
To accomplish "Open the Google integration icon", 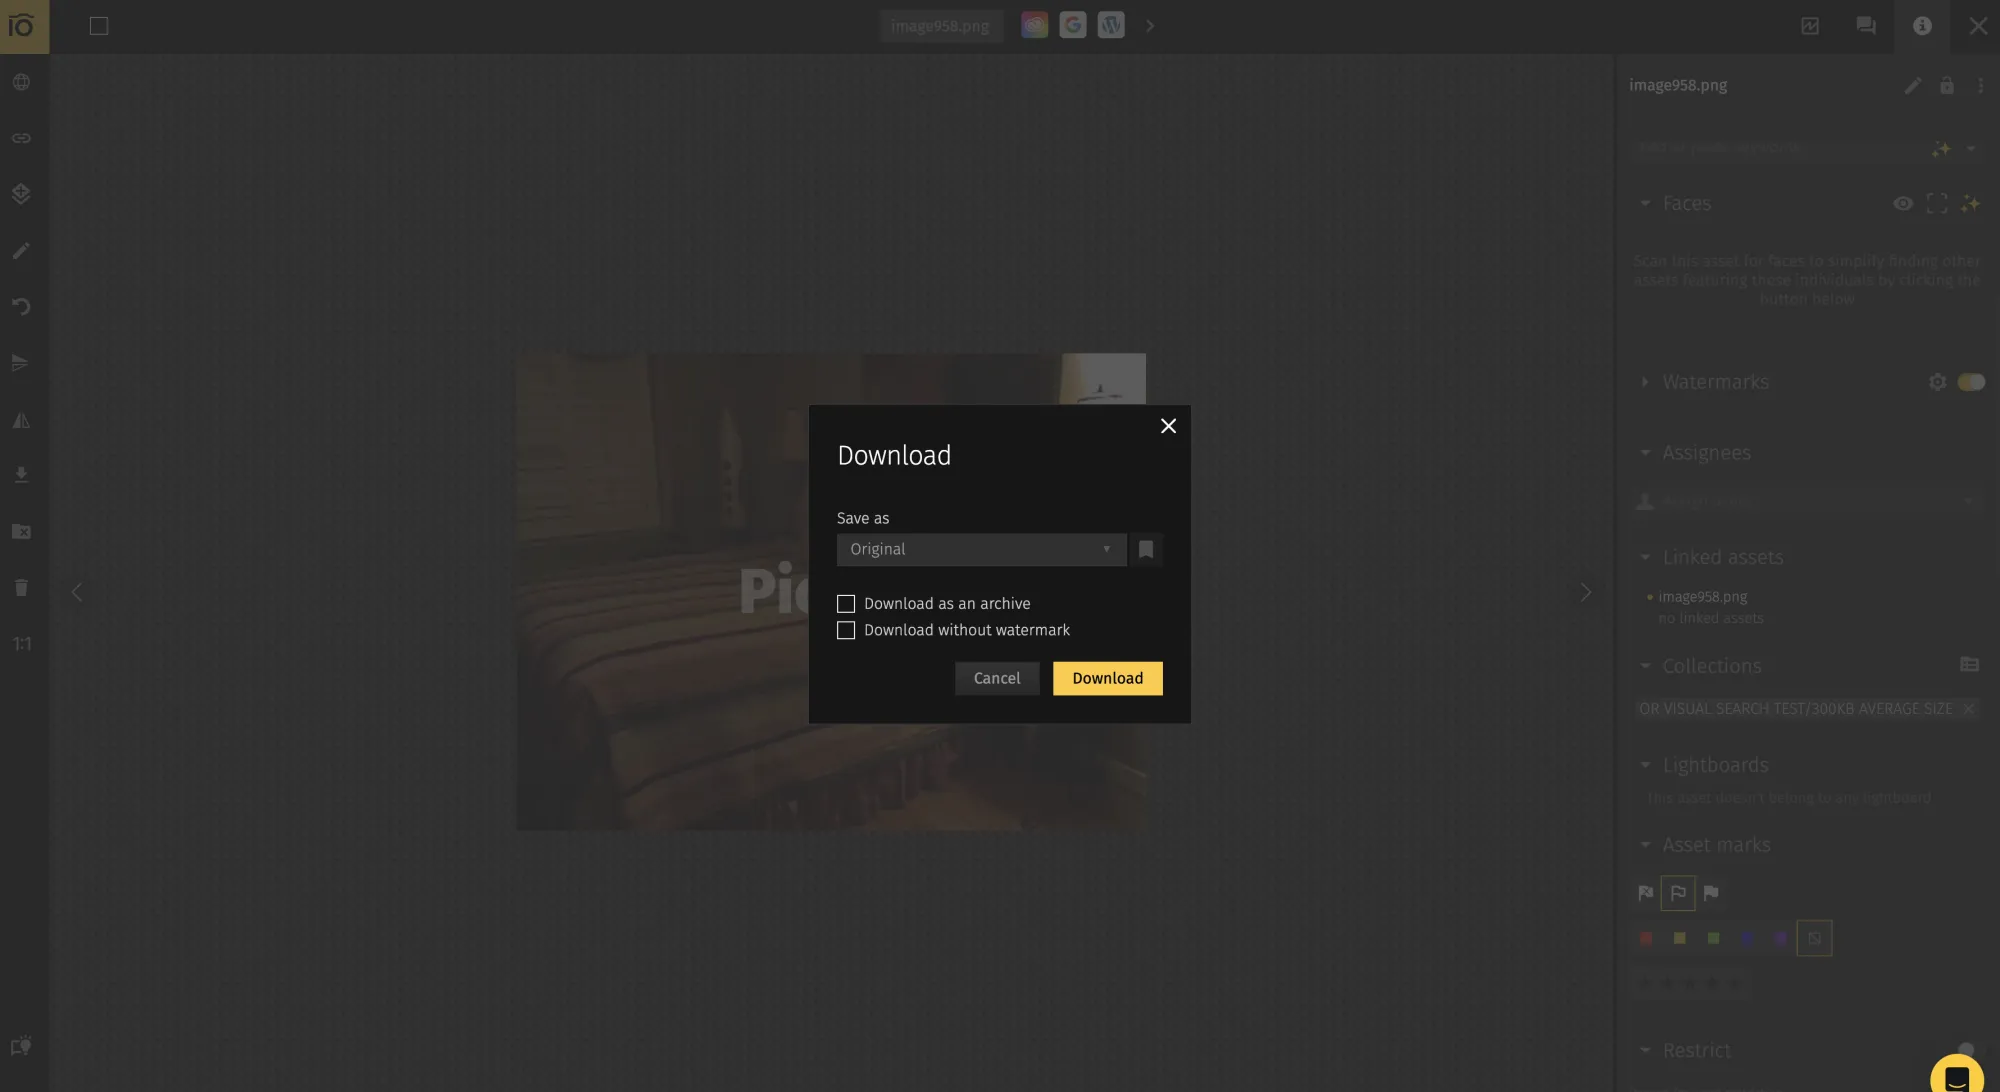I will 1073,25.
